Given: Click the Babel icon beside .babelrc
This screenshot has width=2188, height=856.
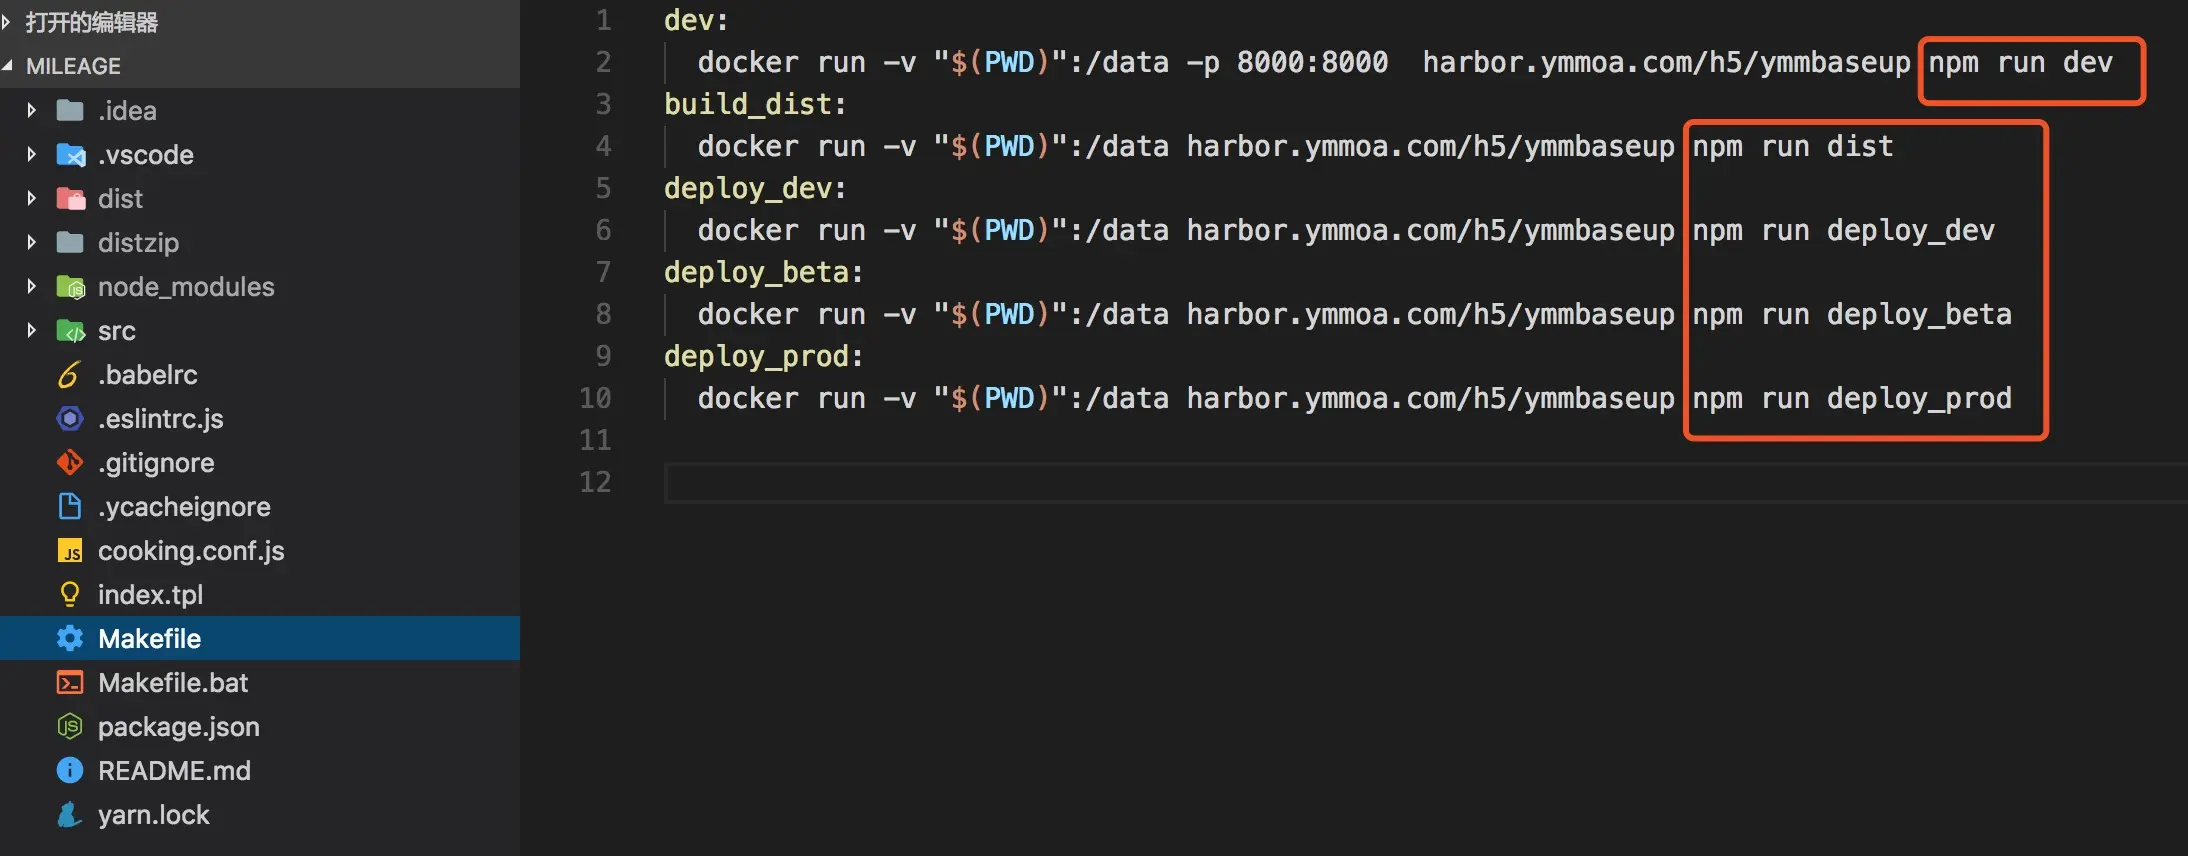Looking at the screenshot, I should click(x=69, y=375).
